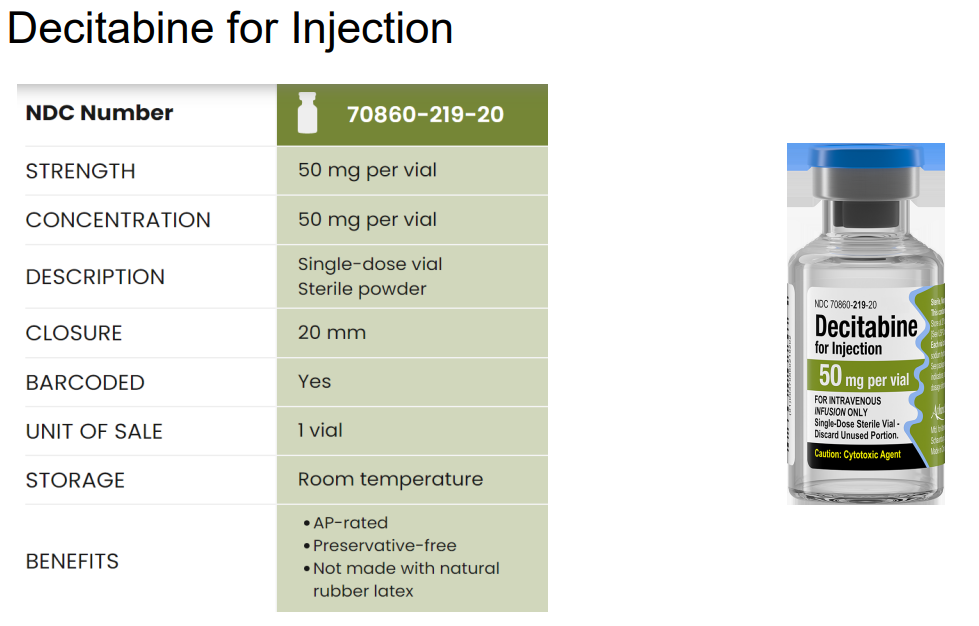
Task: Select the AP-rated benefit bullet
Action: [x=346, y=522]
